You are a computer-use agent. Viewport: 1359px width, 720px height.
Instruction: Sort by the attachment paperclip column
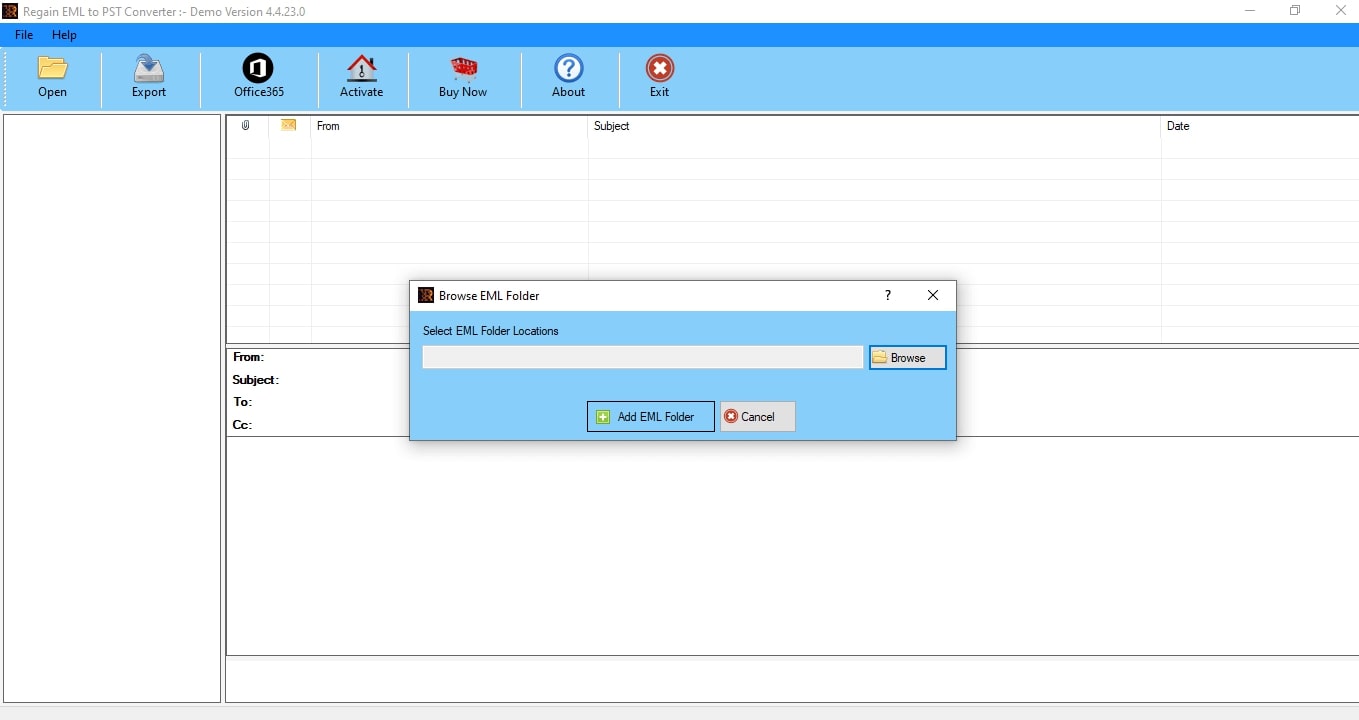[x=246, y=126]
